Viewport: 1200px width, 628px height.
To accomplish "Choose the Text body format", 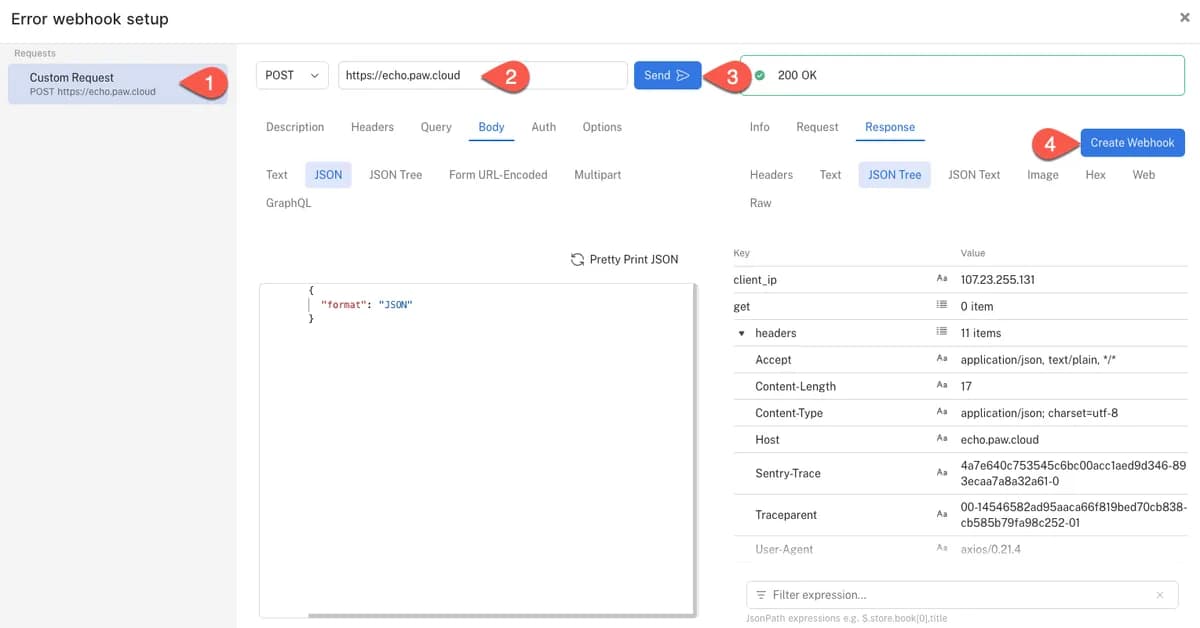I will pos(277,175).
